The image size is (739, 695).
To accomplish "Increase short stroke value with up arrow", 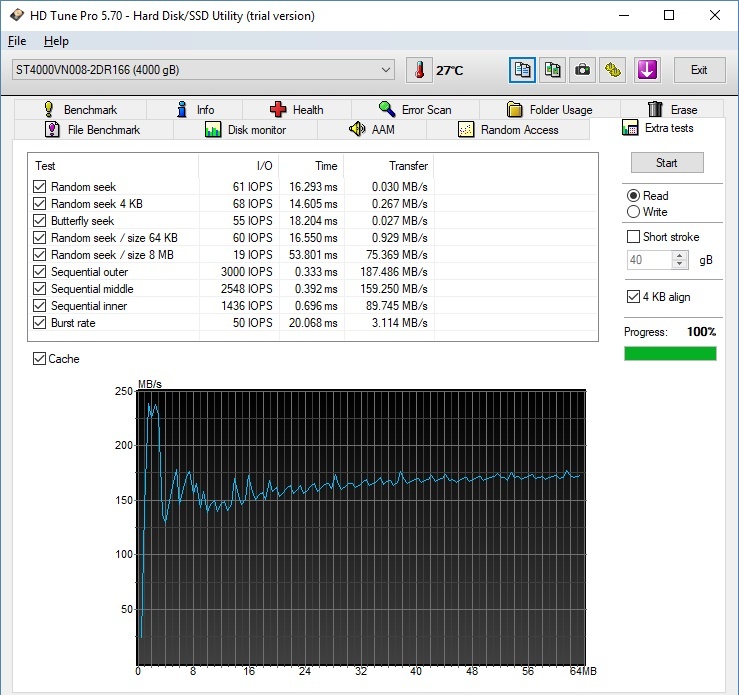I will tap(679, 255).
